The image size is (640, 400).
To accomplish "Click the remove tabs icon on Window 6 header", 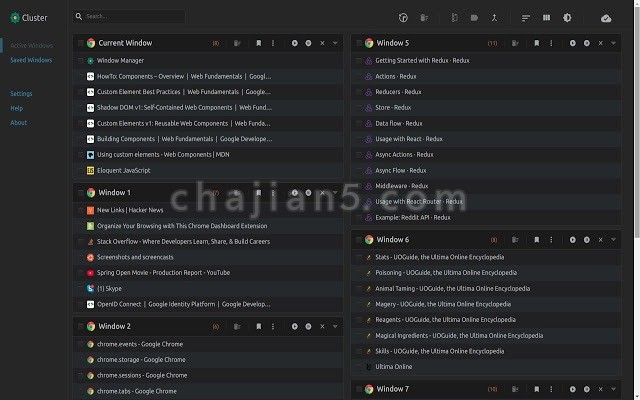I will click(515, 240).
